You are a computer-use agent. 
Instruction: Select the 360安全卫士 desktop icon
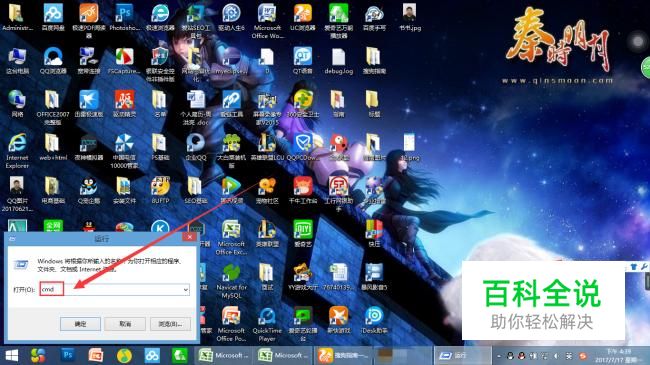(303, 104)
